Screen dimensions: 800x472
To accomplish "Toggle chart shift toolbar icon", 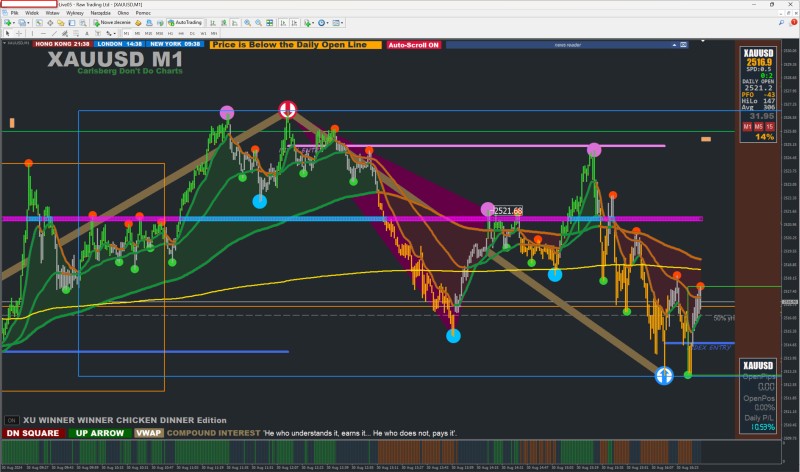I will tap(294, 22).
